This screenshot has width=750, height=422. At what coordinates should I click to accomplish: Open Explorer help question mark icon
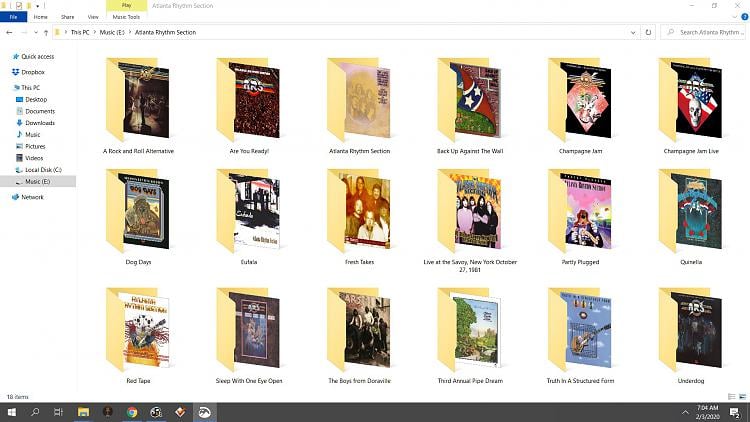[744, 17]
